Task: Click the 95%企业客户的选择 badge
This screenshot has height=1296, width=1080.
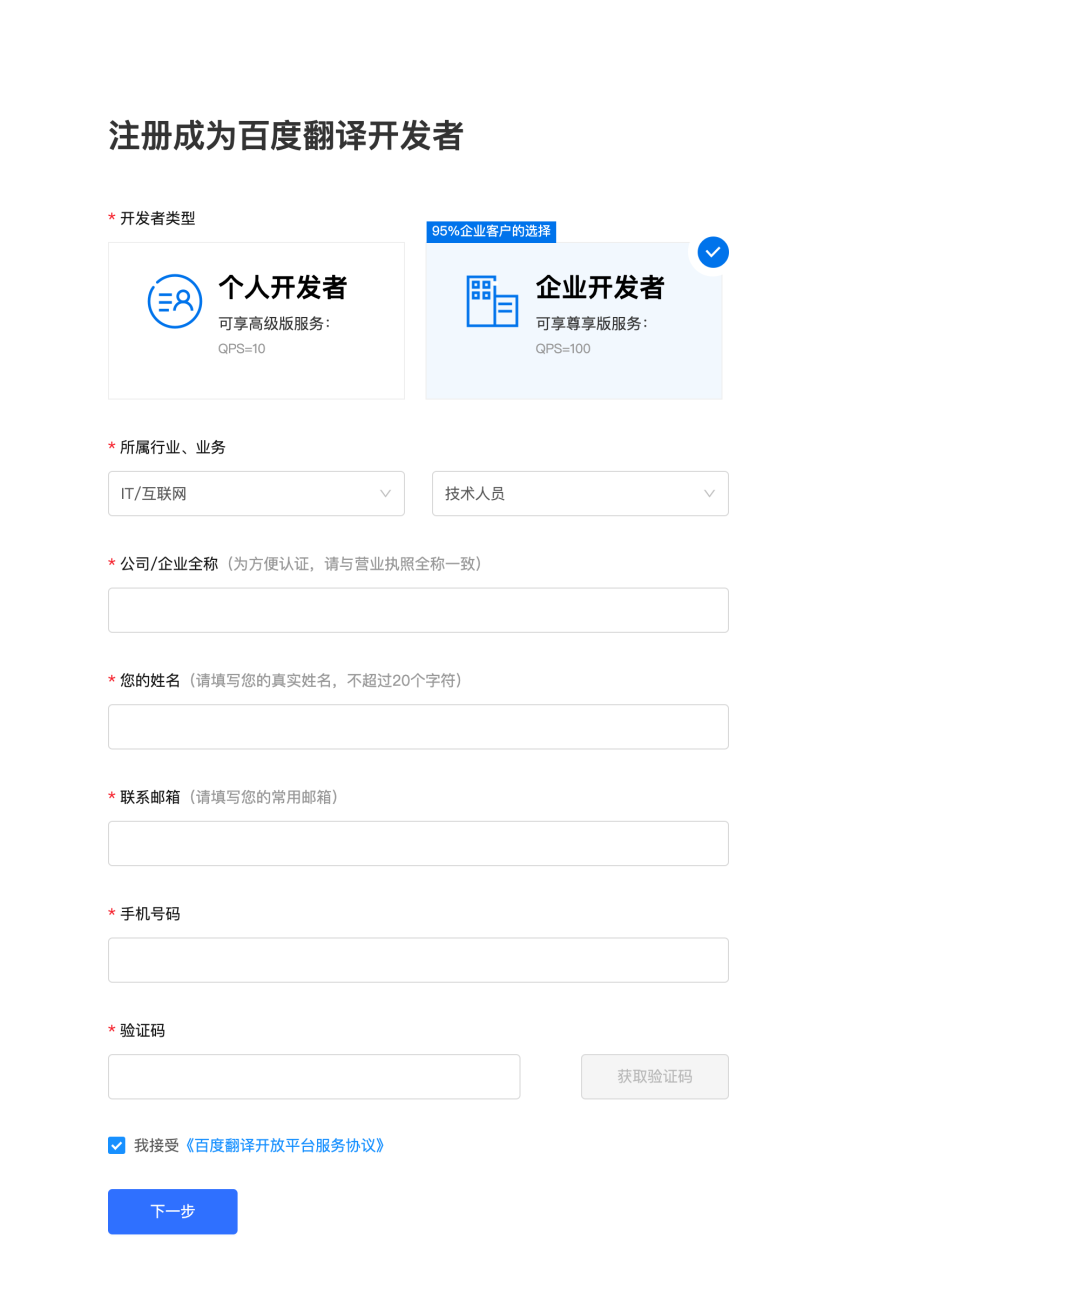Action: click(491, 231)
